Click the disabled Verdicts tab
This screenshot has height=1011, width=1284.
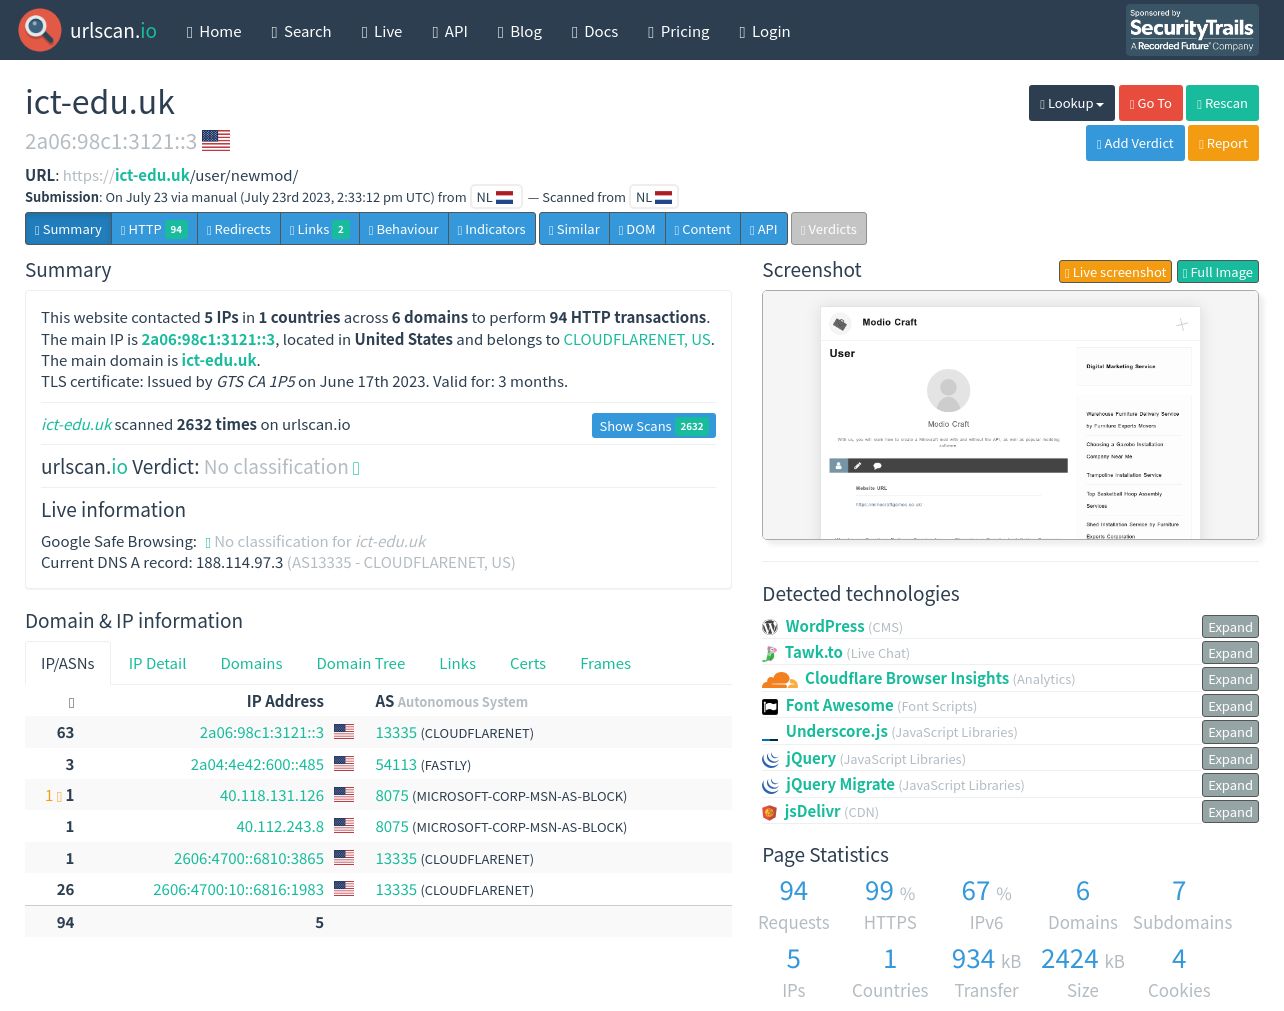pyautogui.click(x=829, y=229)
